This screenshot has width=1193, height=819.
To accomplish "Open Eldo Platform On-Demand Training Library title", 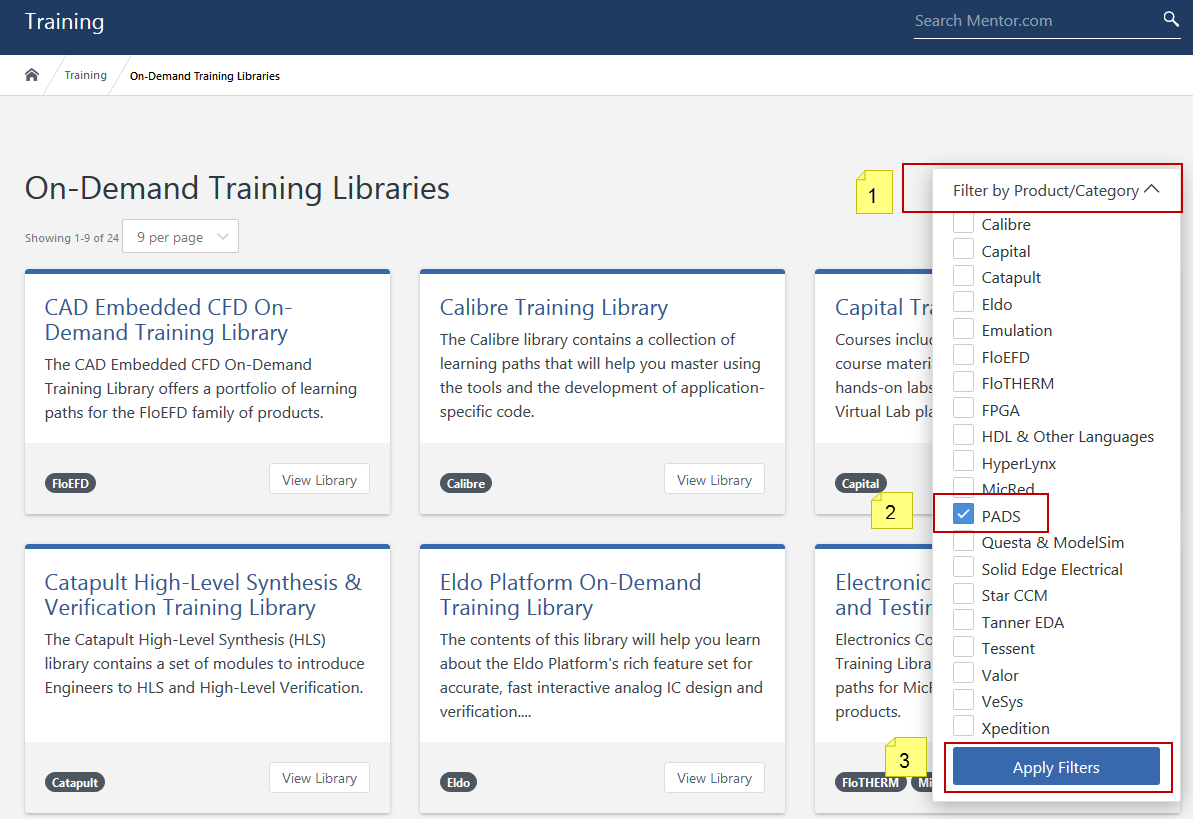I will click(571, 594).
